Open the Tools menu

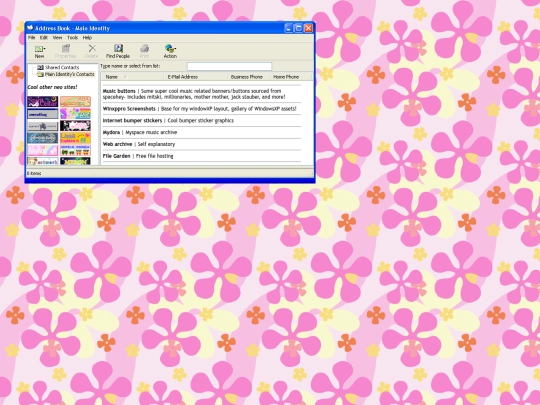point(72,38)
